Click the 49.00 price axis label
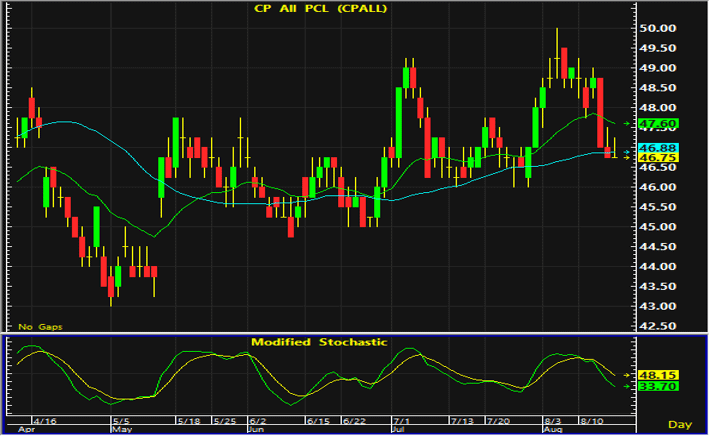This screenshot has height=436, width=710. 657,68
